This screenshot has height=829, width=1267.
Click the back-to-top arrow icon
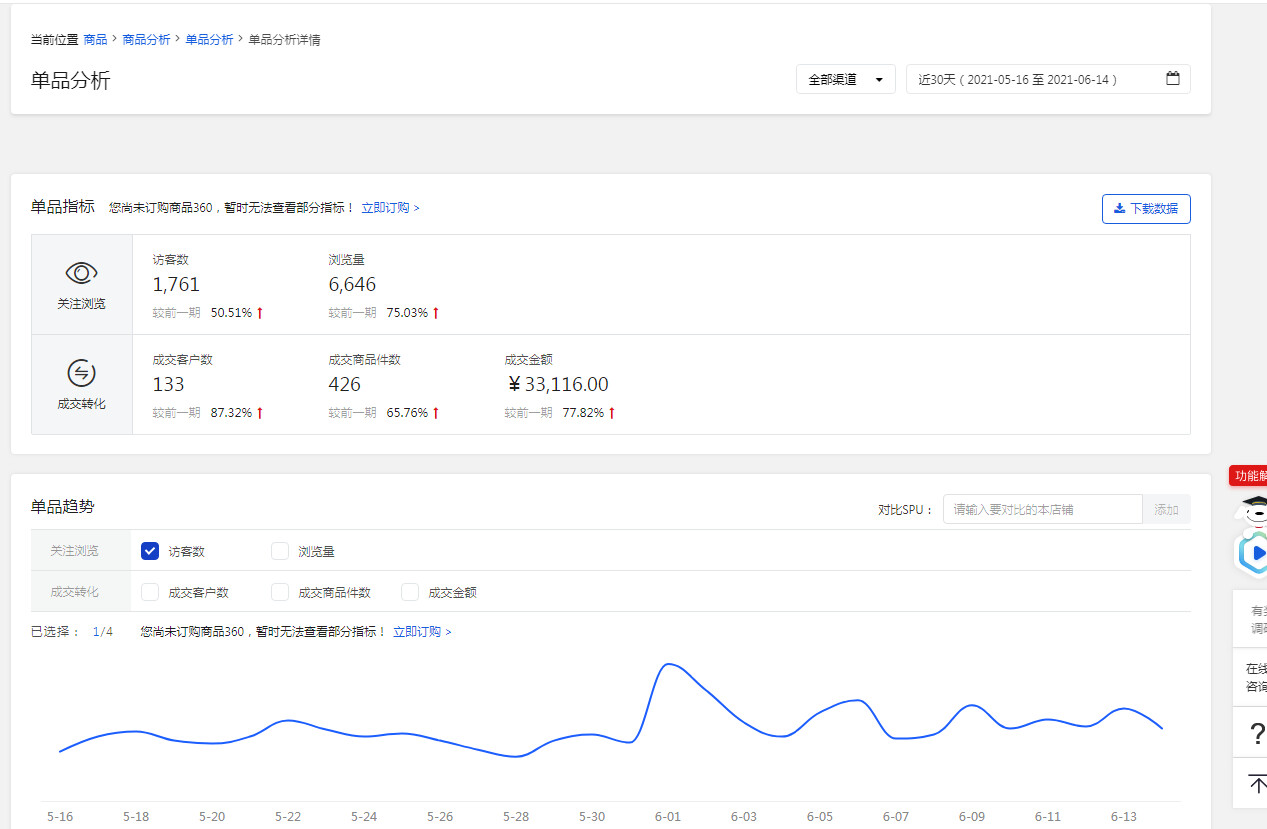[x=1257, y=784]
